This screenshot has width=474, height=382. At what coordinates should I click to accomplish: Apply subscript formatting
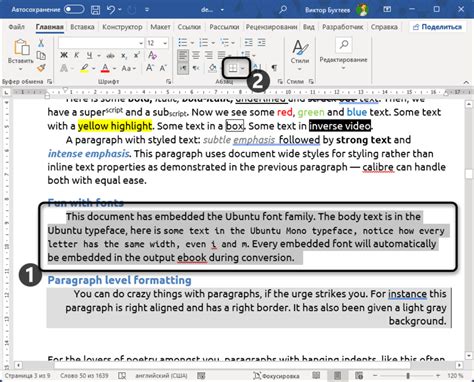tap(124, 56)
